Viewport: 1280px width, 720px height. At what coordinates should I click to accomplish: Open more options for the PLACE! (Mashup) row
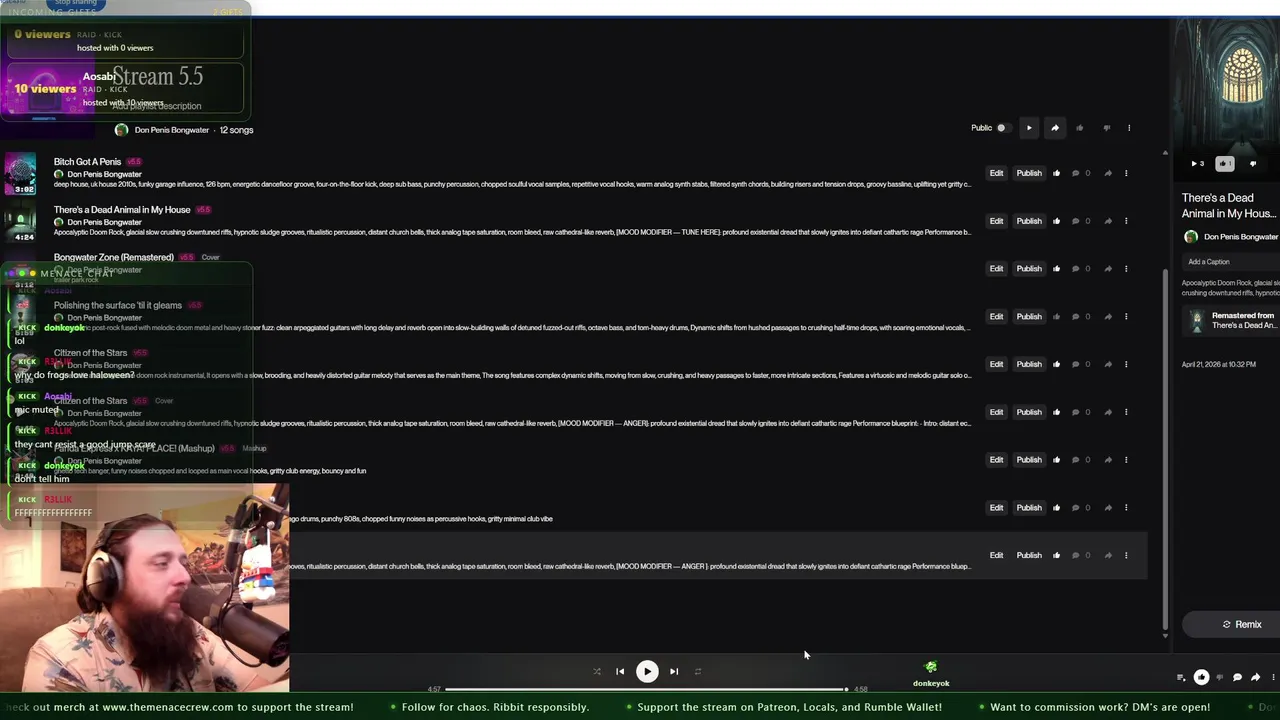coord(1126,460)
